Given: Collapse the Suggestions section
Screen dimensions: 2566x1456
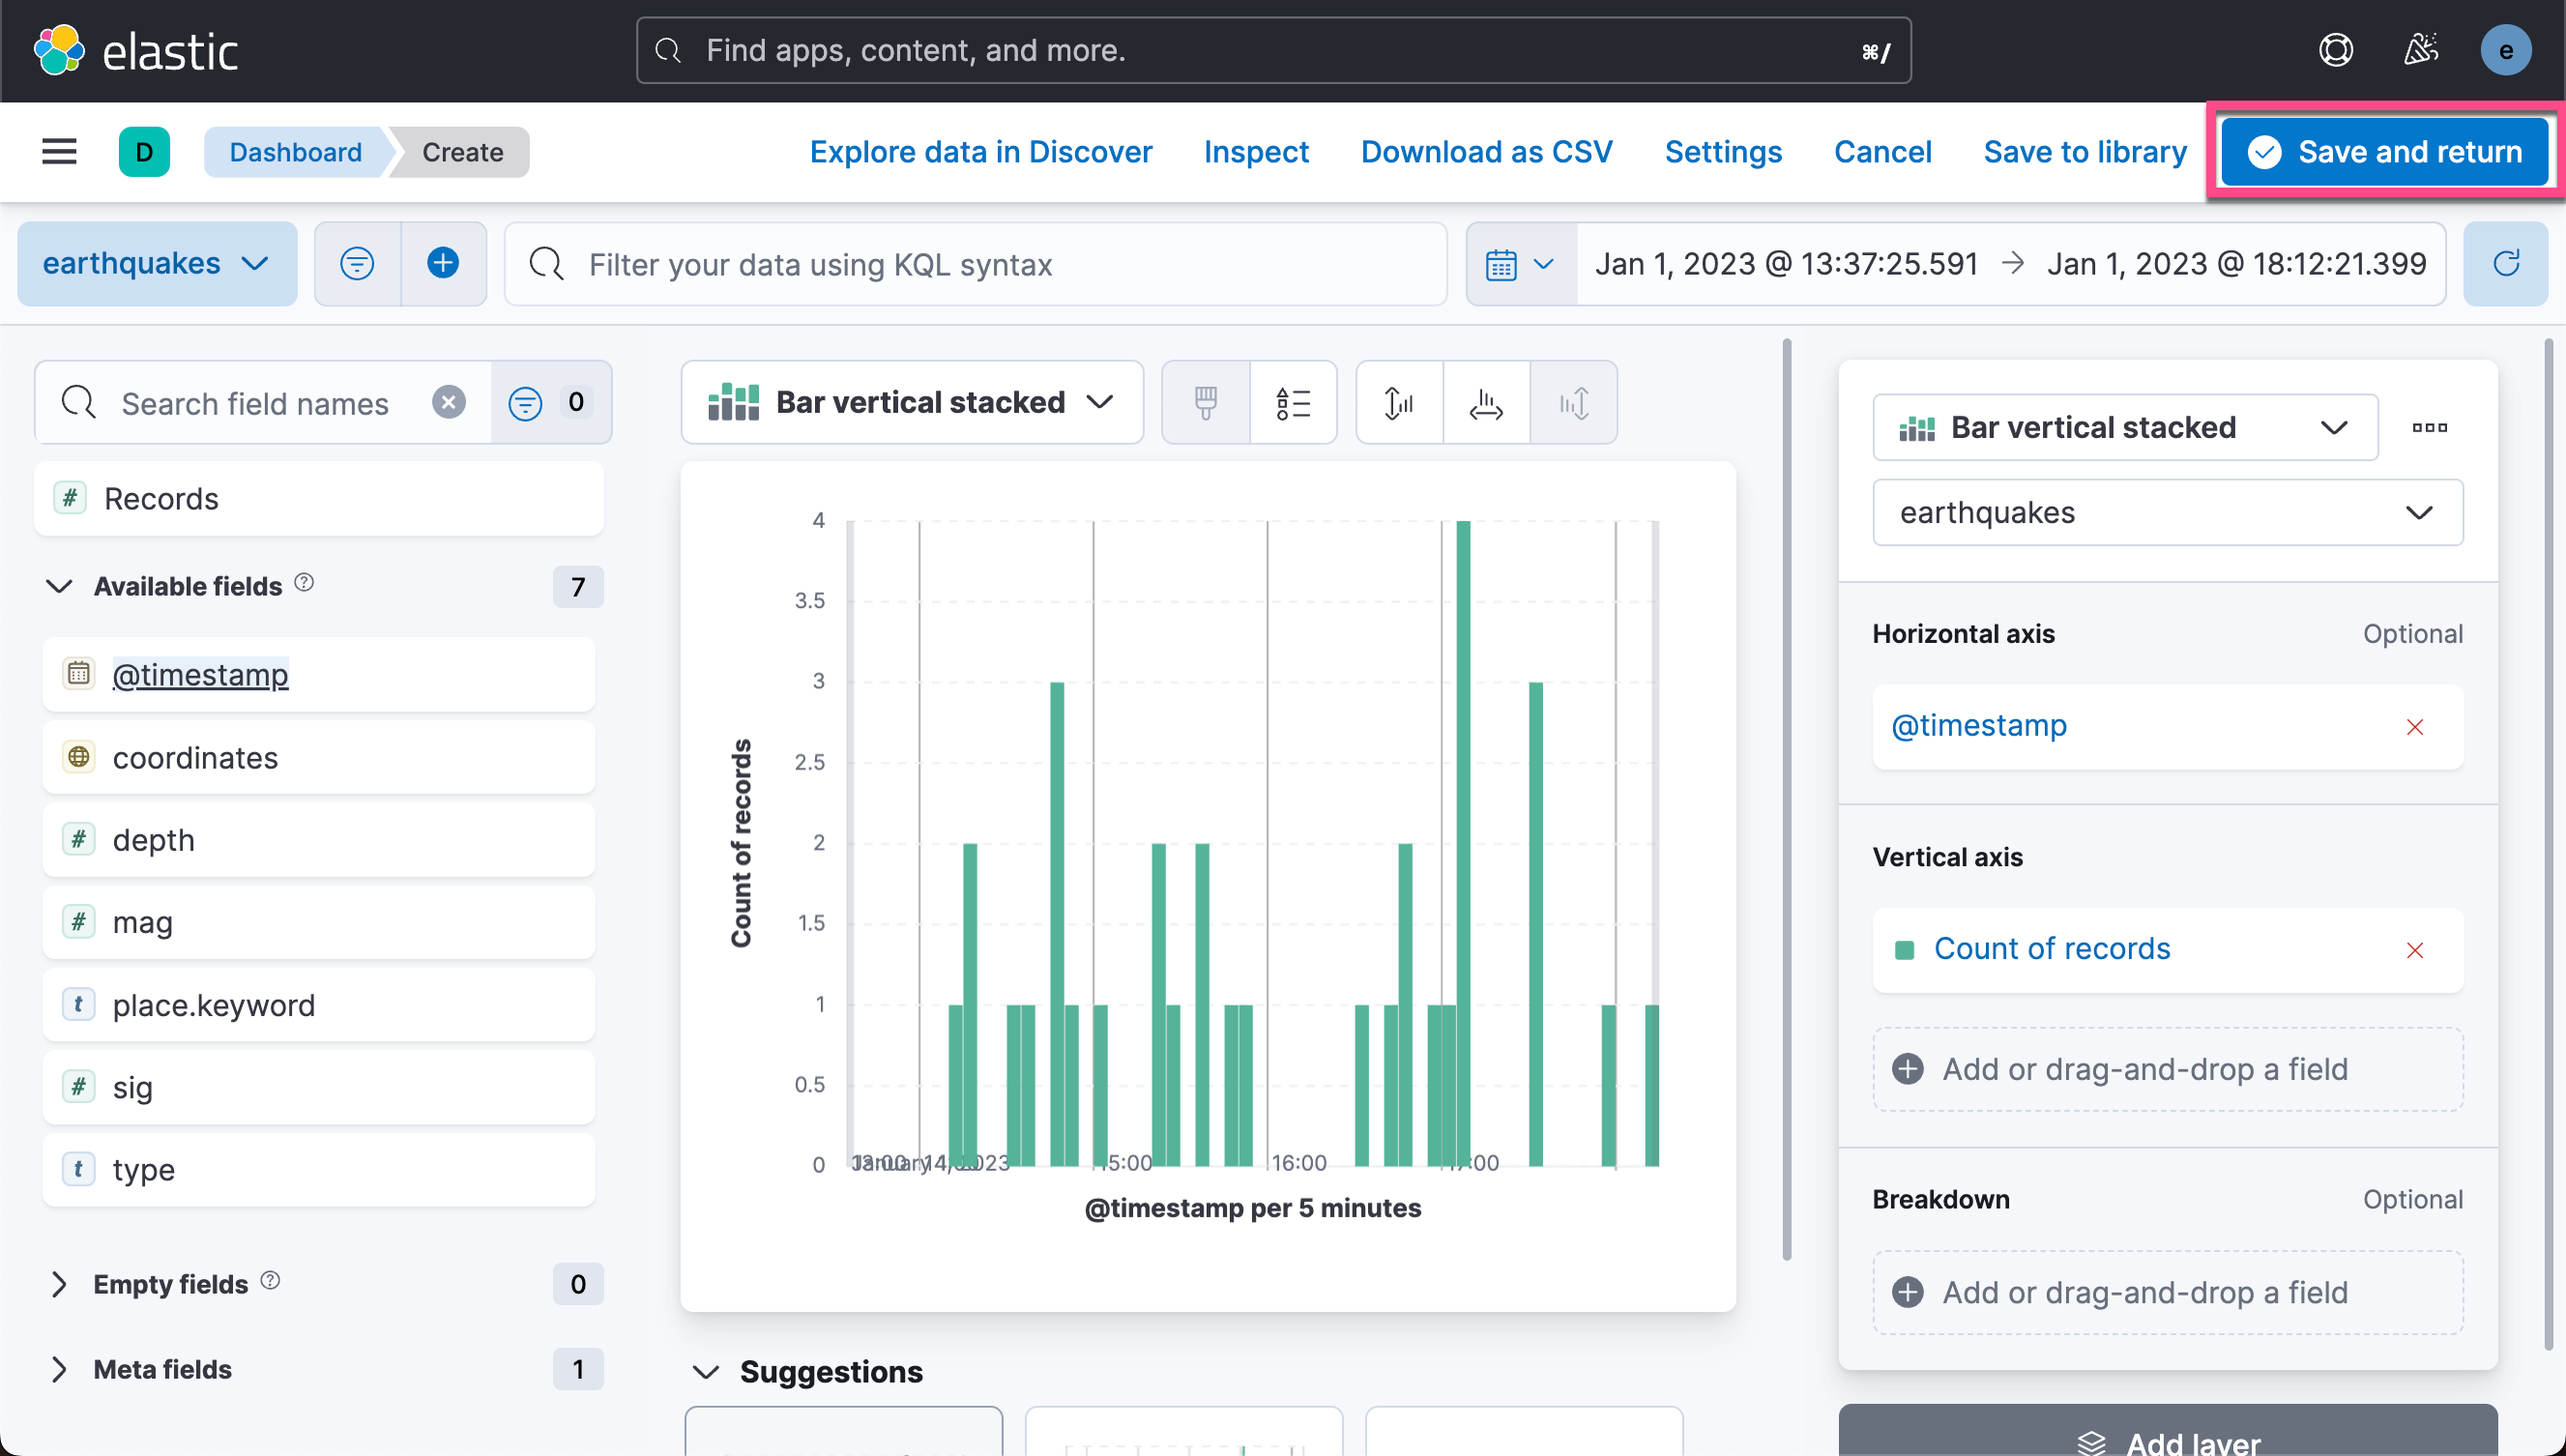Looking at the screenshot, I should coord(706,1372).
